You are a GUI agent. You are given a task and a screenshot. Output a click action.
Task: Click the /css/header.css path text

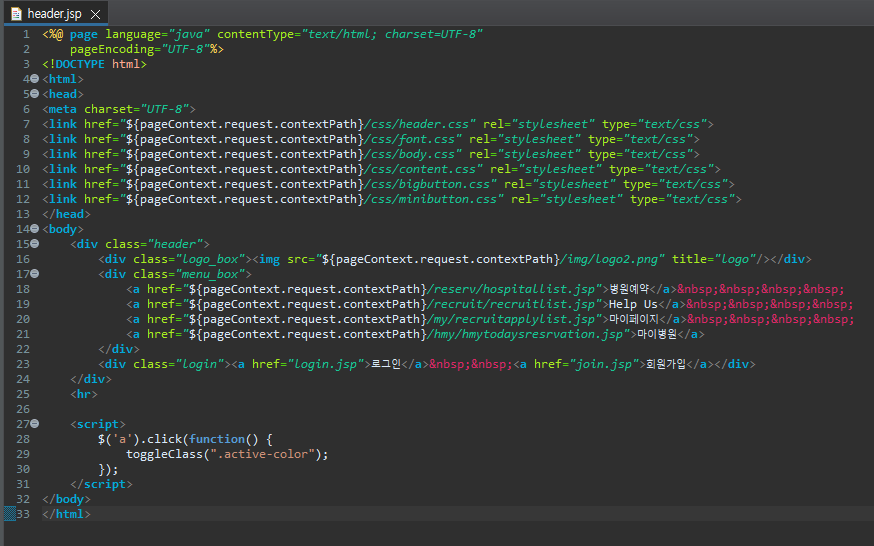pyautogui.click(x=416, y=124)
